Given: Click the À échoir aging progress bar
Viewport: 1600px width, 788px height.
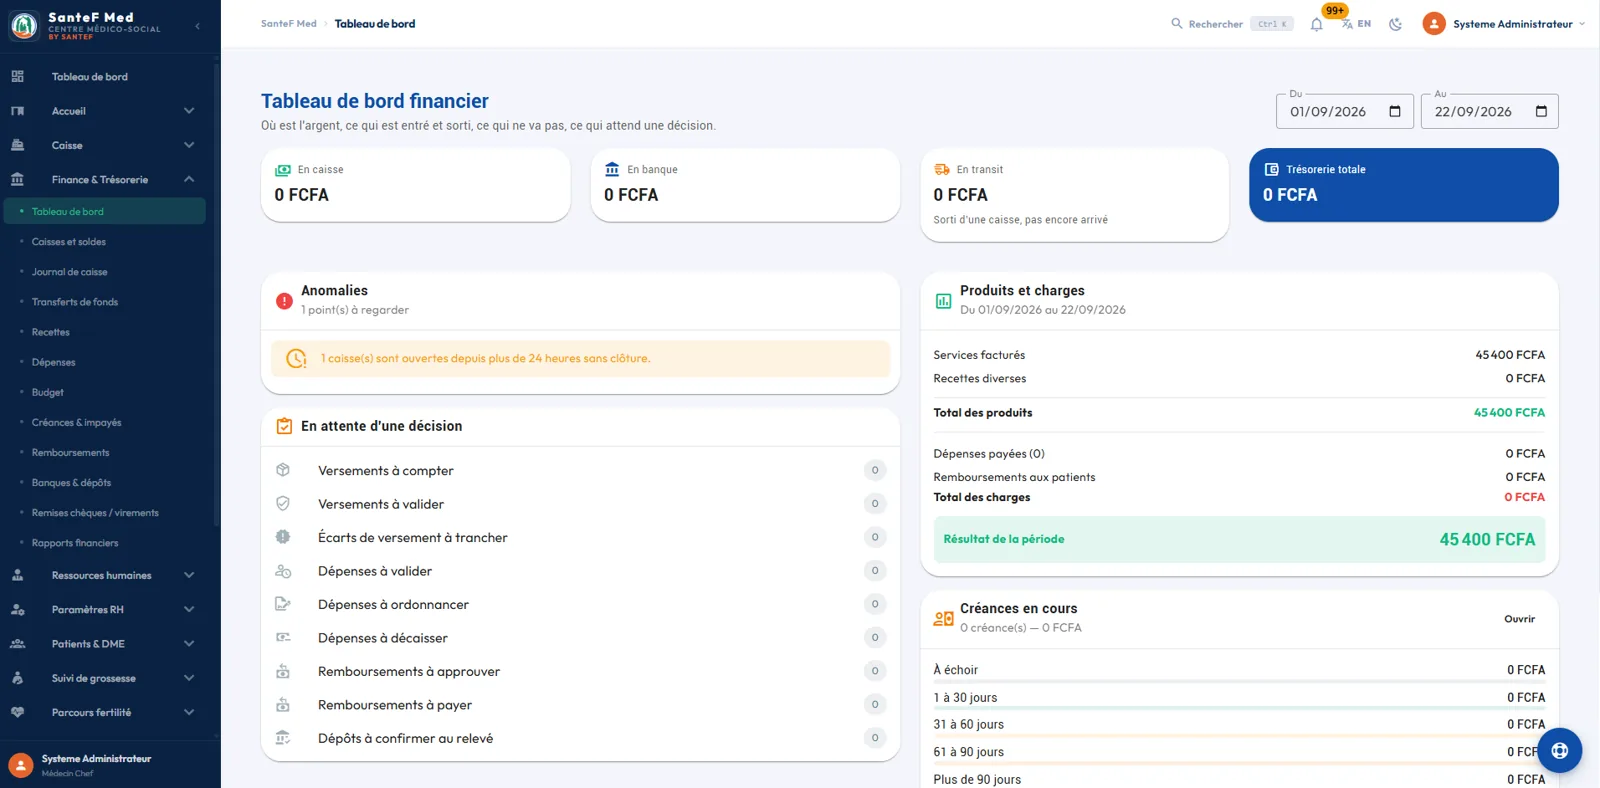Looking at the screenshot, I should 1239,681.
